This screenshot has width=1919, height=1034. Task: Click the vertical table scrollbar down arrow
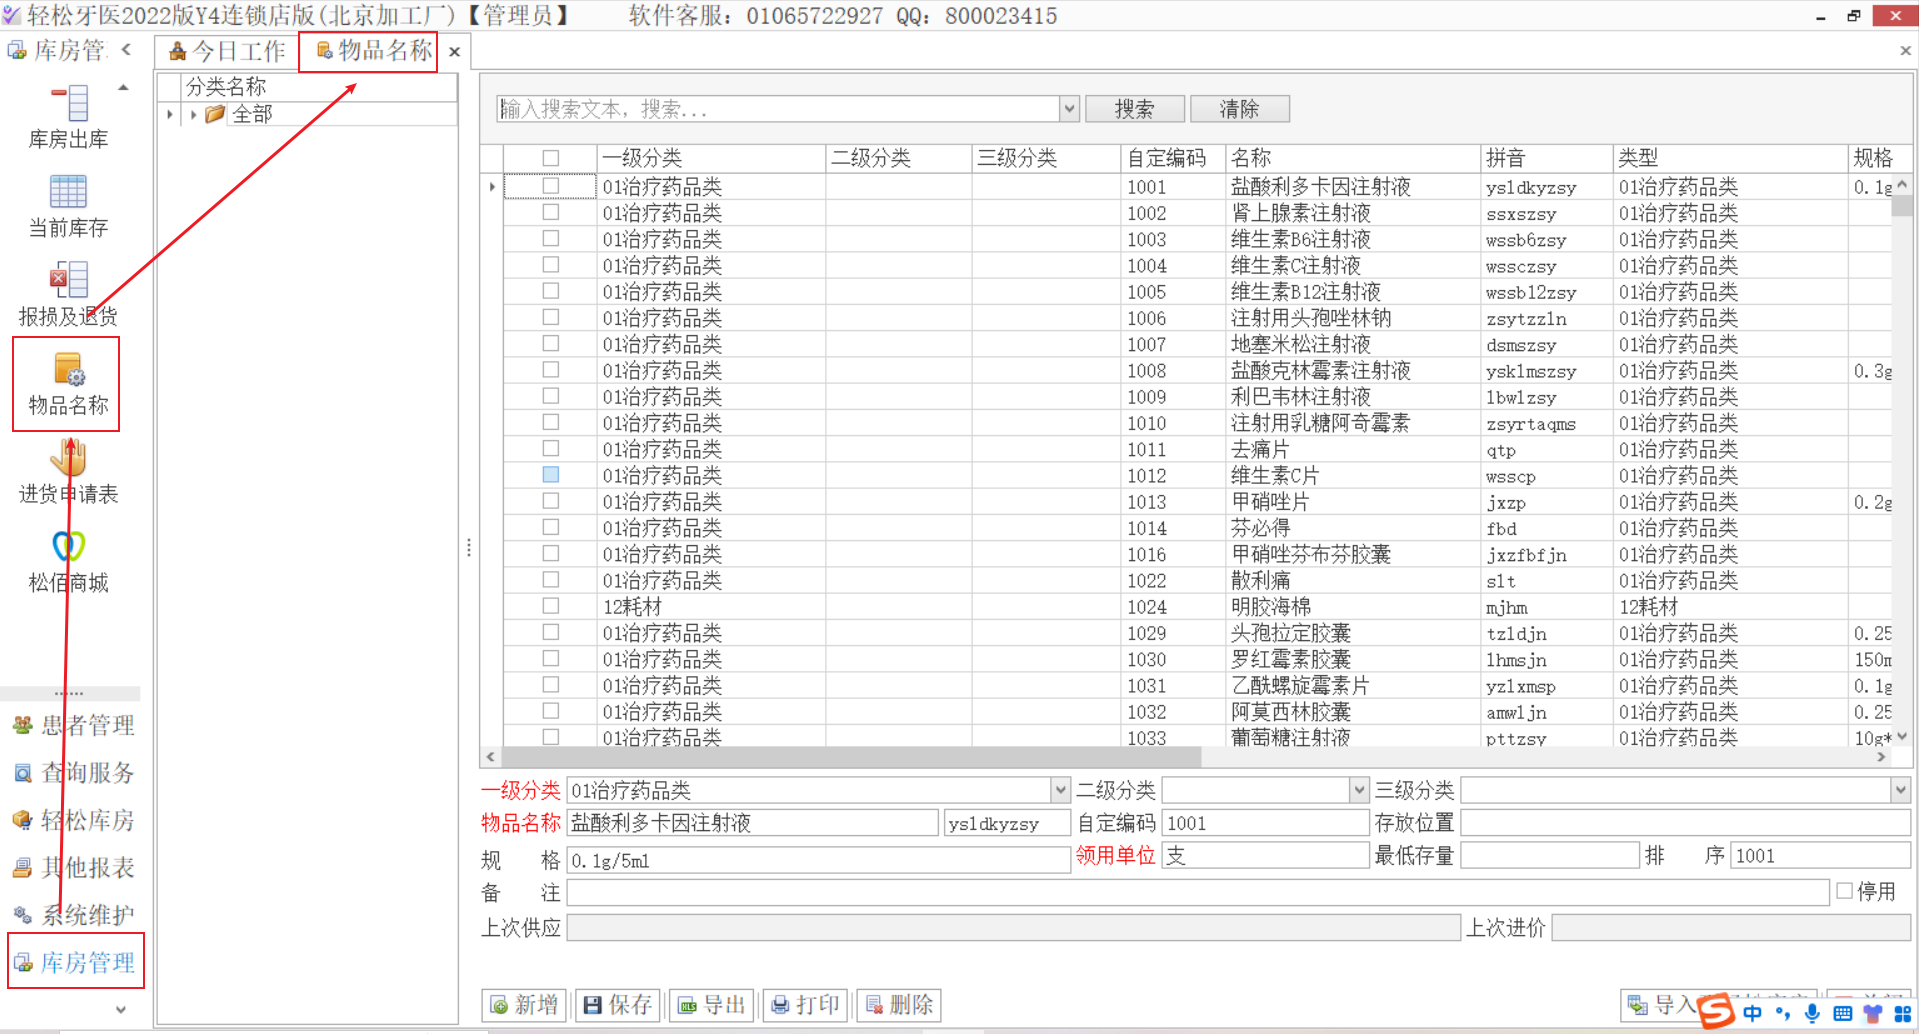[1902, 737]
